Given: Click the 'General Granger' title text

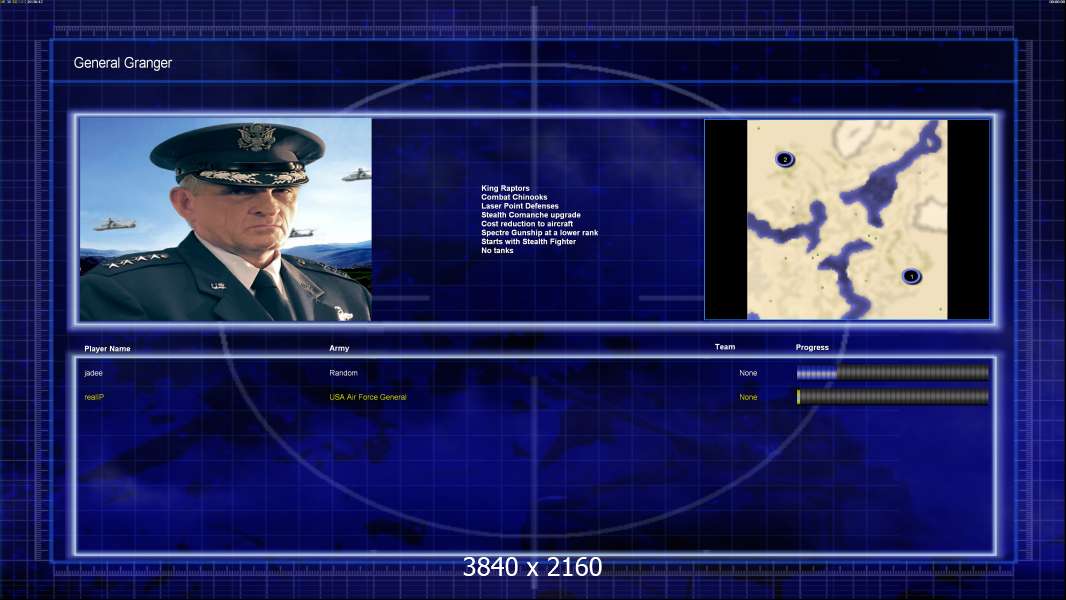Looking at the screenshot, I should [122, 63].
